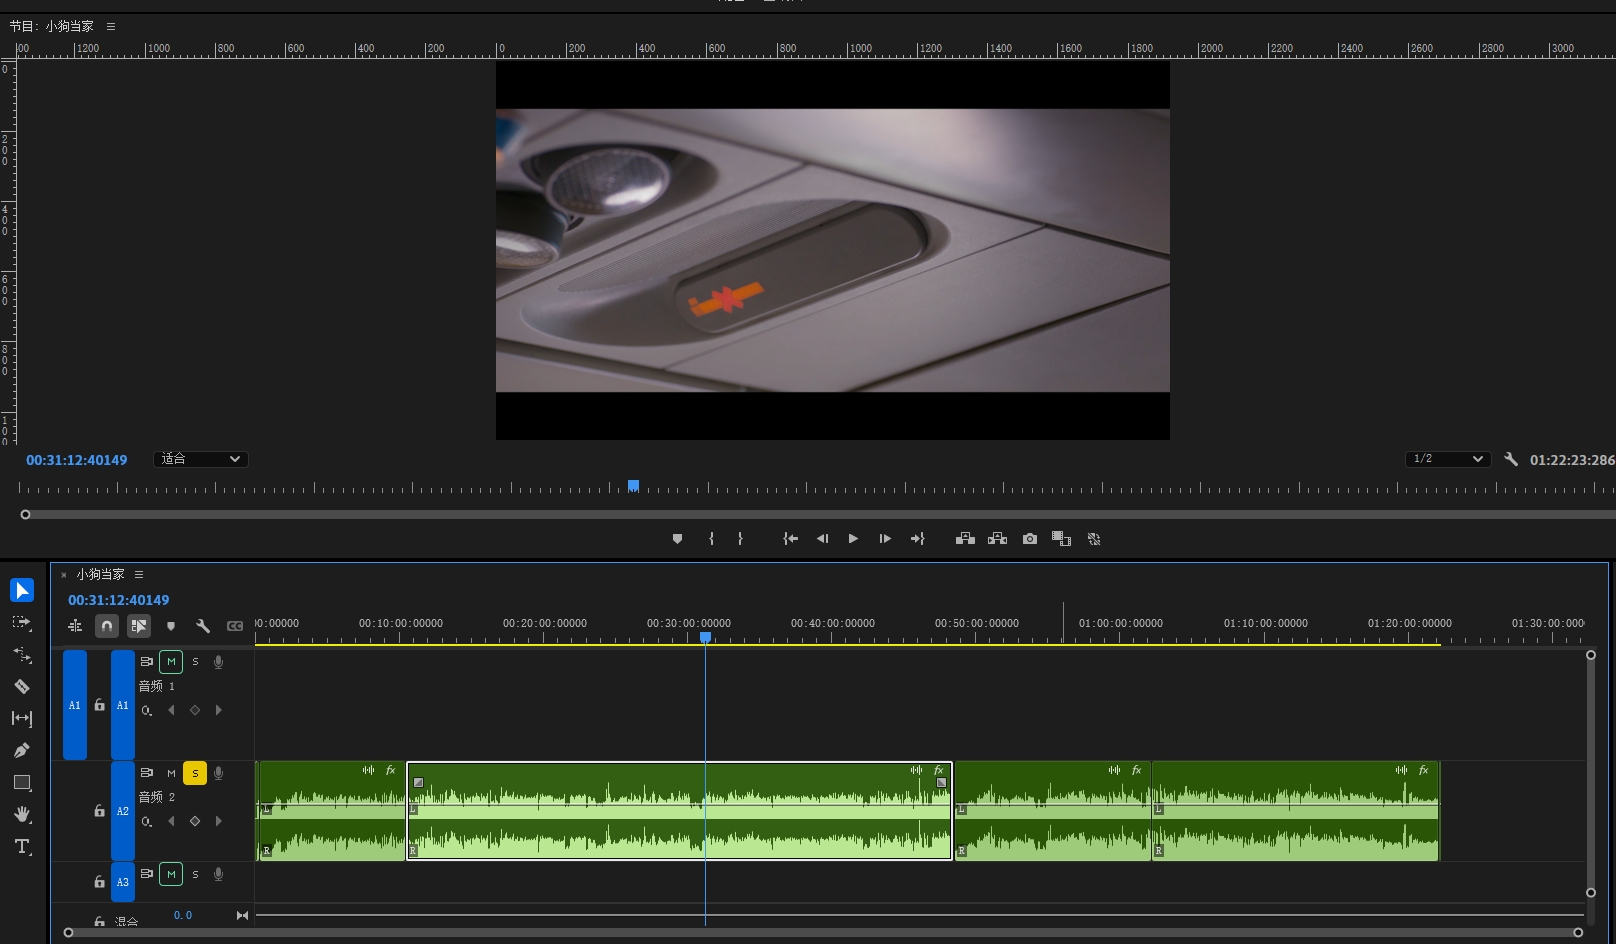Select the Ripple Edit tool
1616x944 pixels.
coord(22,655)
